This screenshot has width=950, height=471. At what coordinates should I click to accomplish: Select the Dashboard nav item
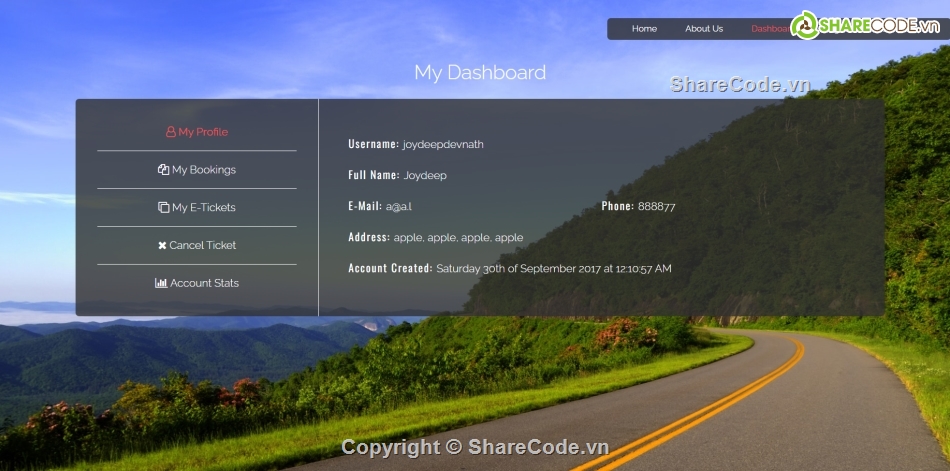[x=770, y=29]
